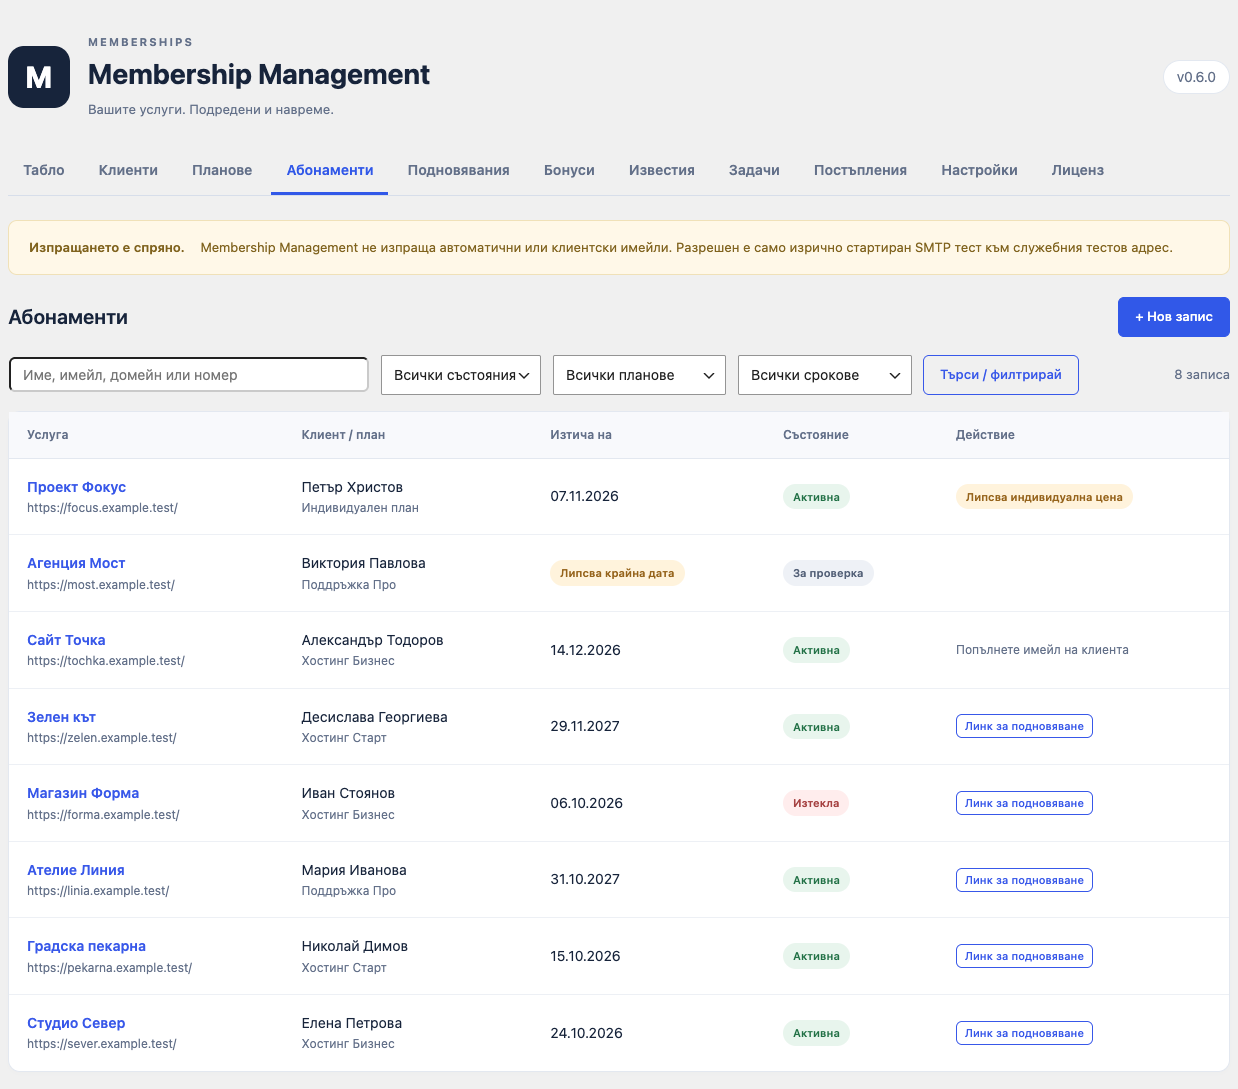
Task: Click the Липсва крайна дата badge
Action: click(x=617, y=573)
